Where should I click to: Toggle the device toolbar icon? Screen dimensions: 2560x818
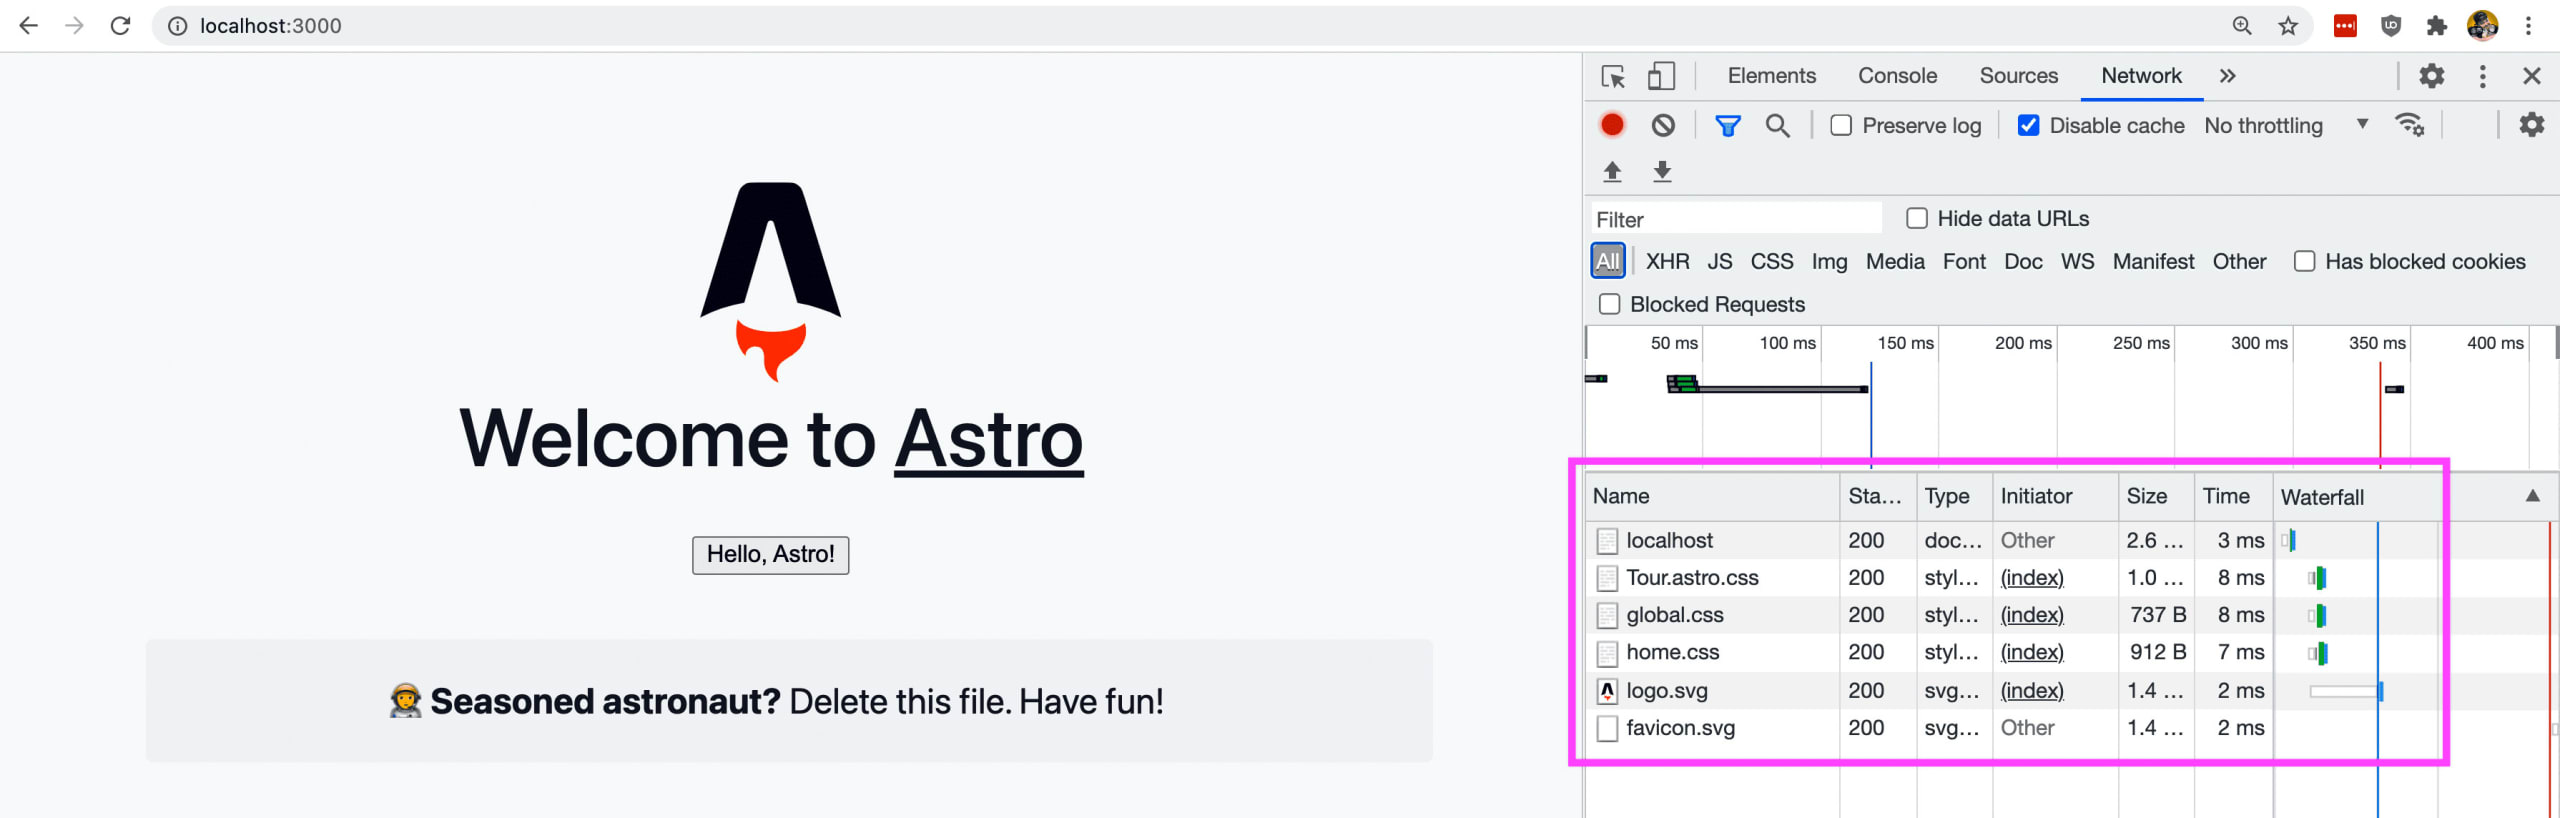coord(1661,76)
